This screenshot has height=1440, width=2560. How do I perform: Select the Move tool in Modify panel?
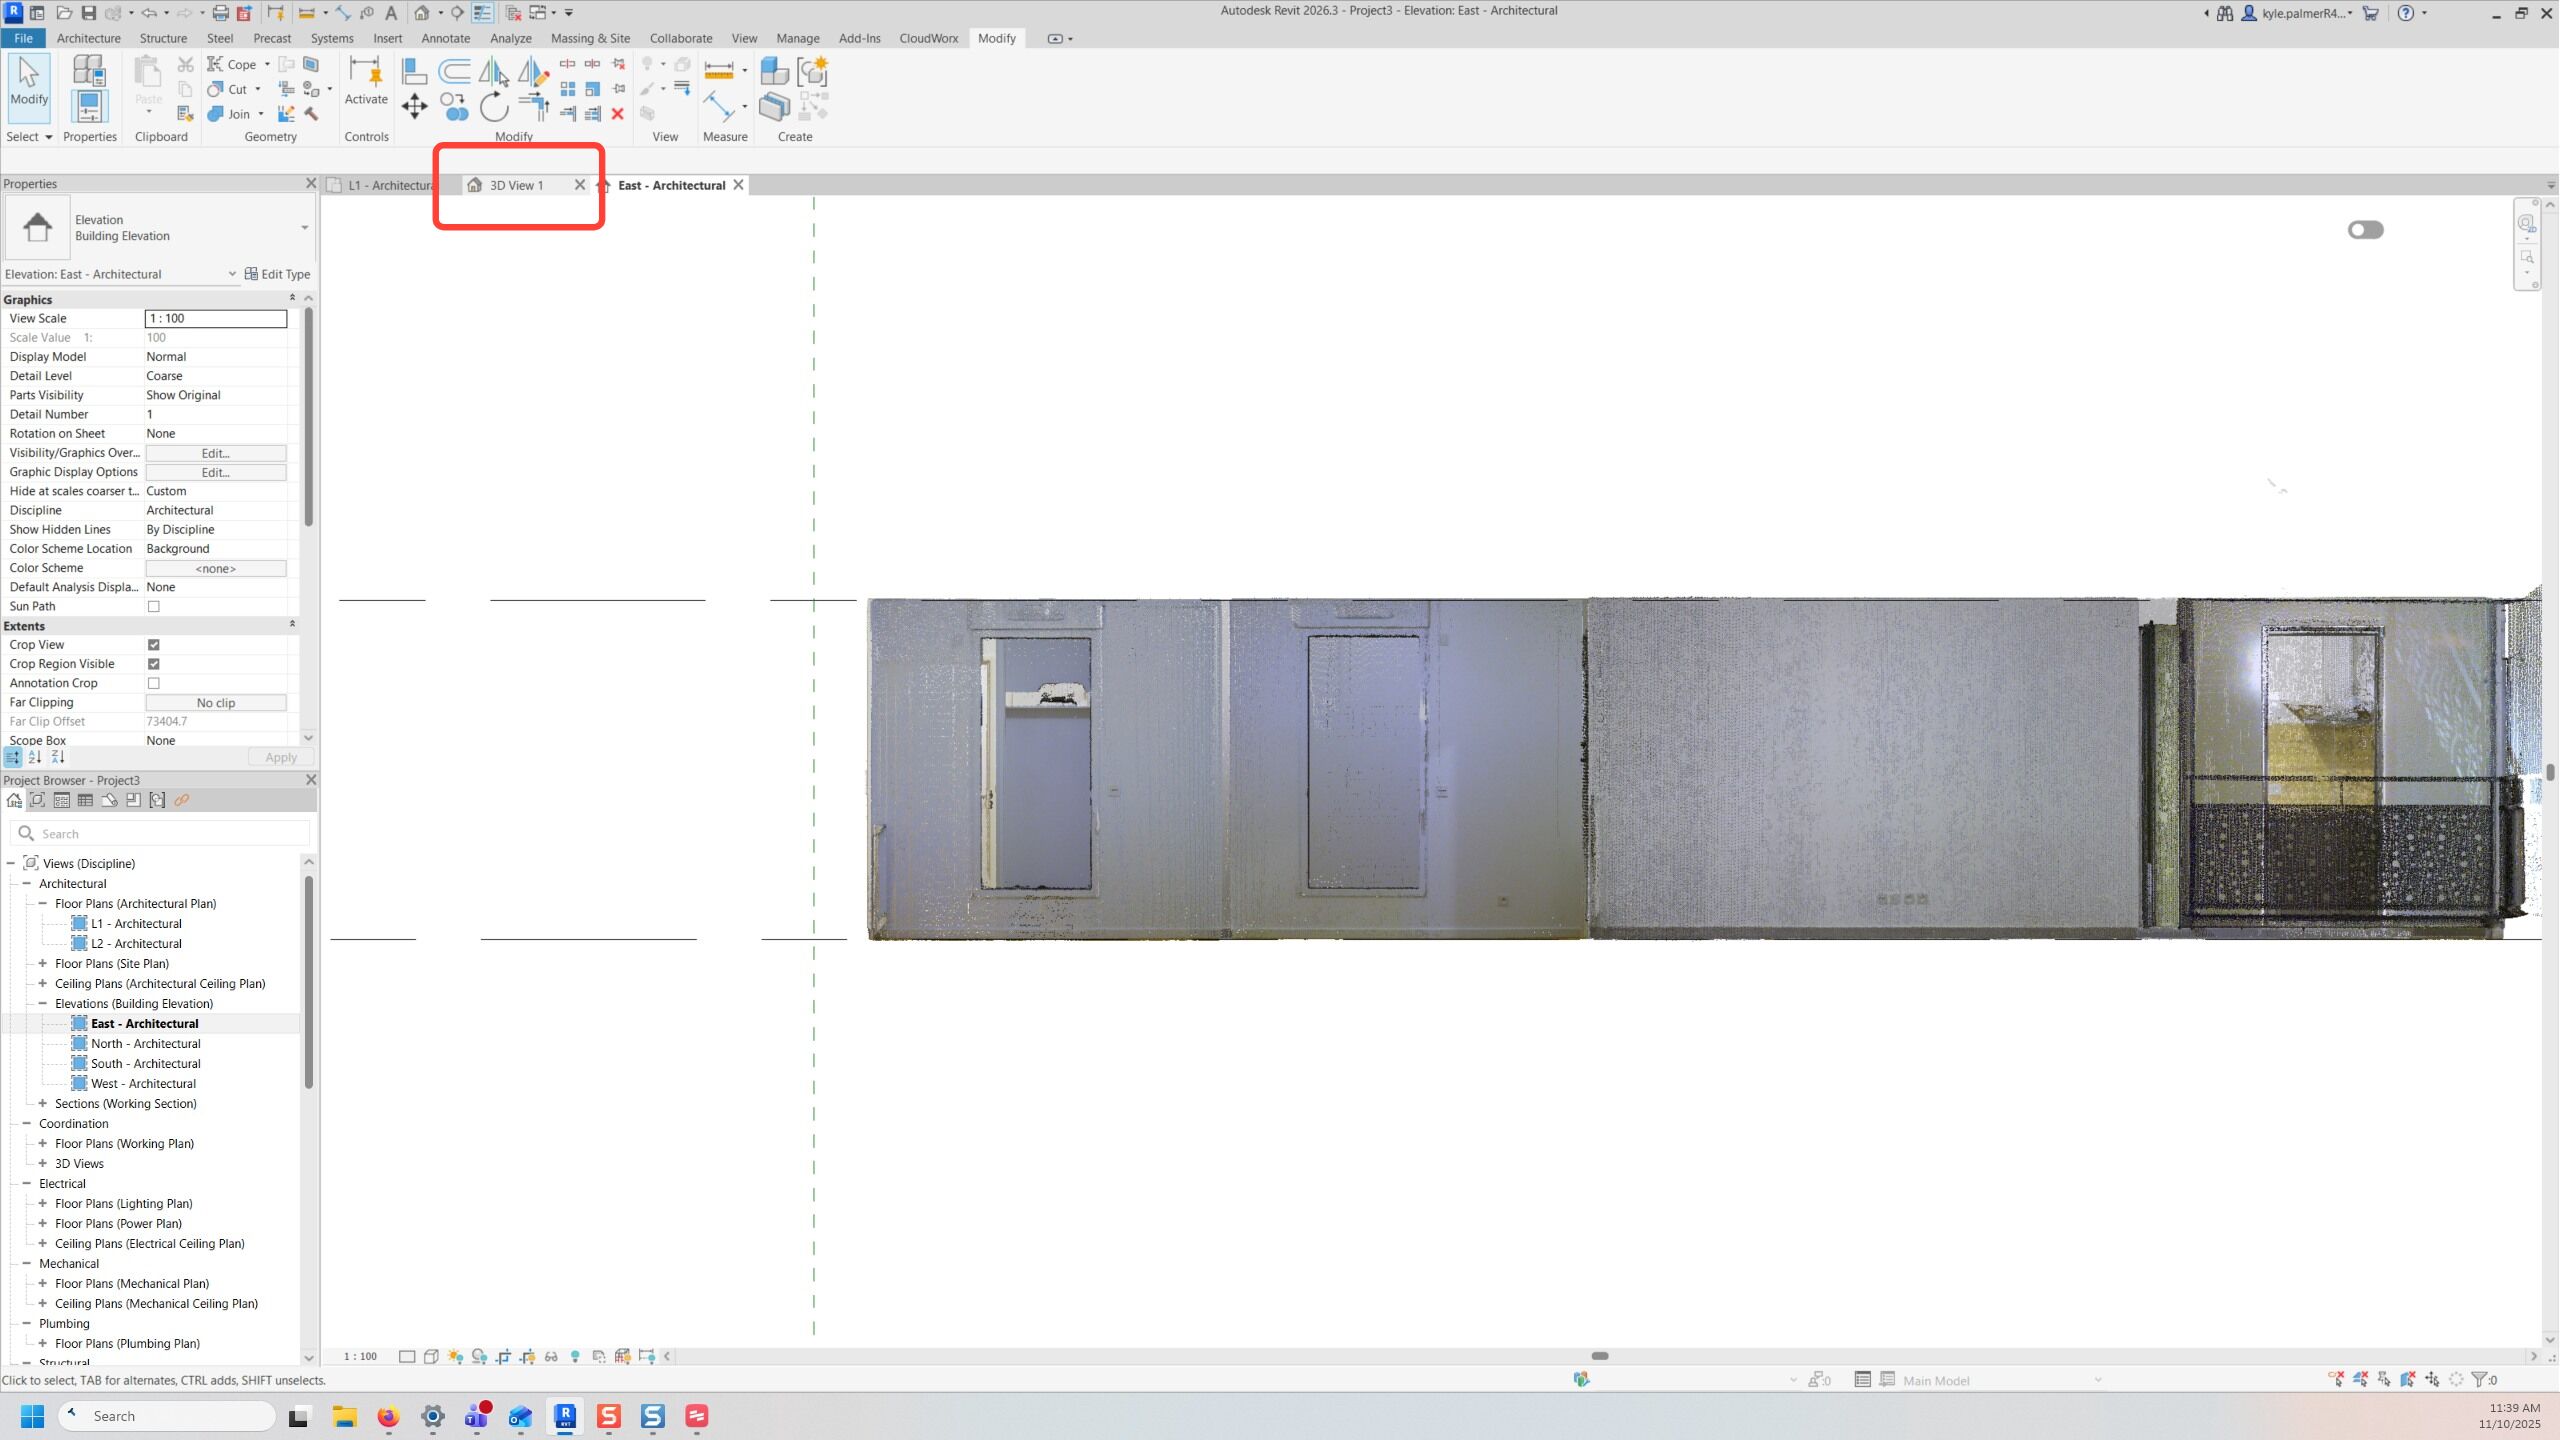[x=414, y=107]
